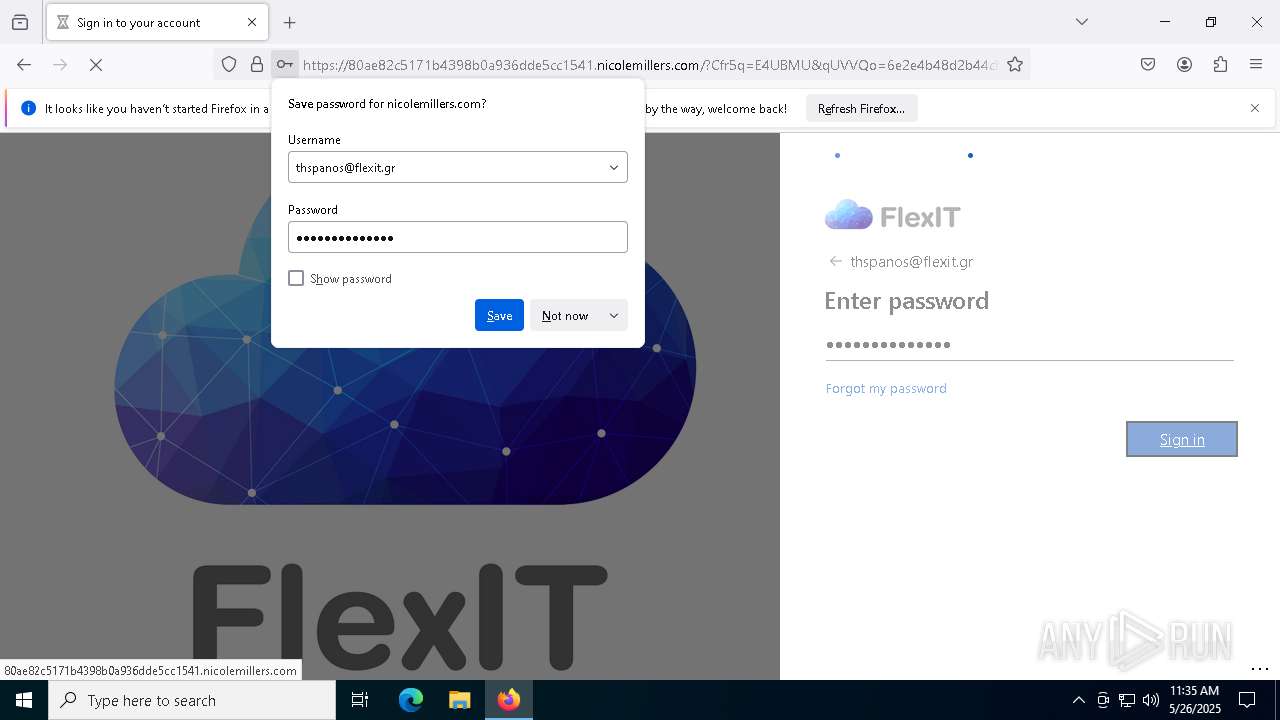Launch Microsoft Edge from the taskbar

(x=411, y=700)
